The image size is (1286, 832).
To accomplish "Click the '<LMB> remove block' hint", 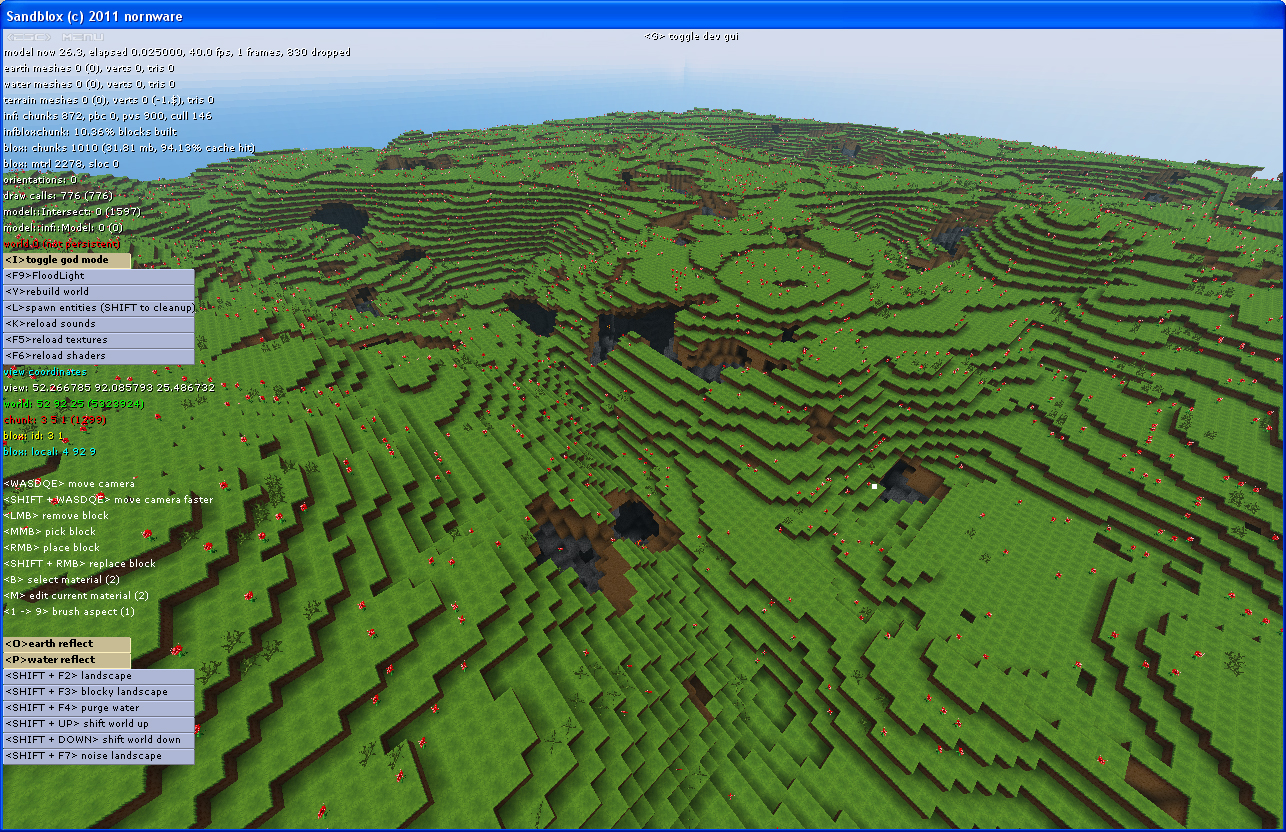I will [x=56, y=516].
